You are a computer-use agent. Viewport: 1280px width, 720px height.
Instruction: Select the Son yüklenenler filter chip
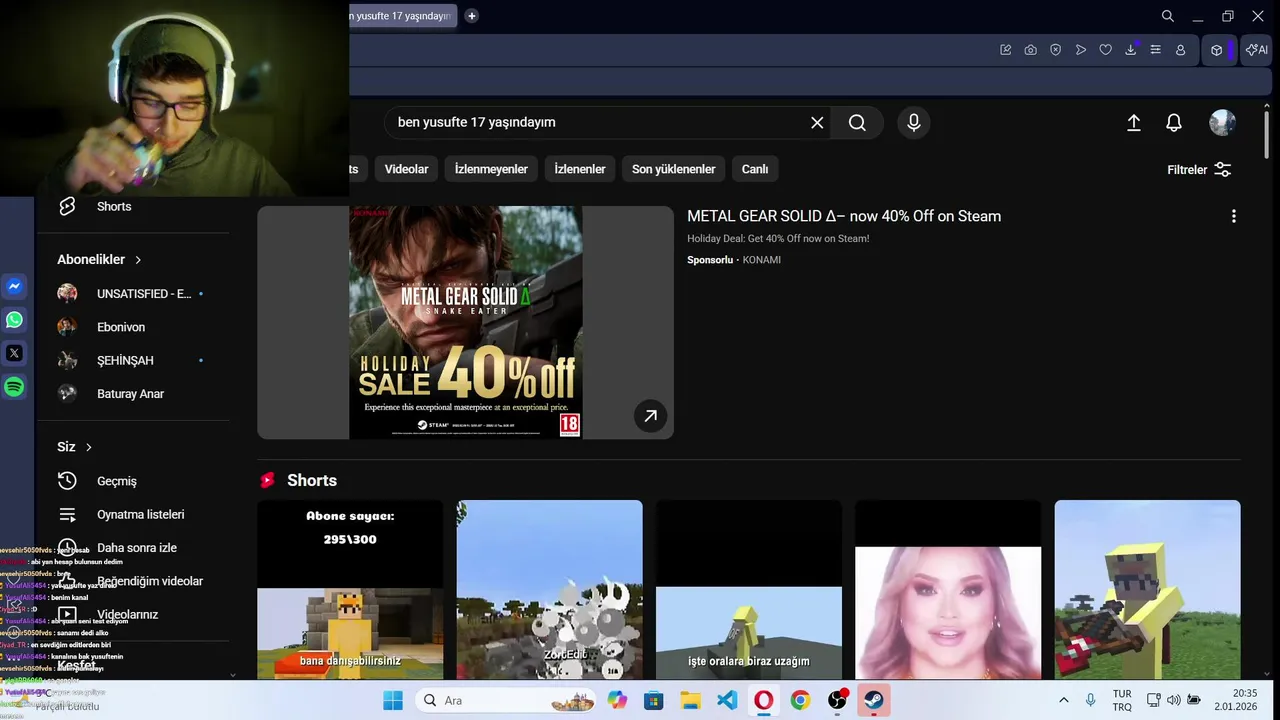[673, 169]
